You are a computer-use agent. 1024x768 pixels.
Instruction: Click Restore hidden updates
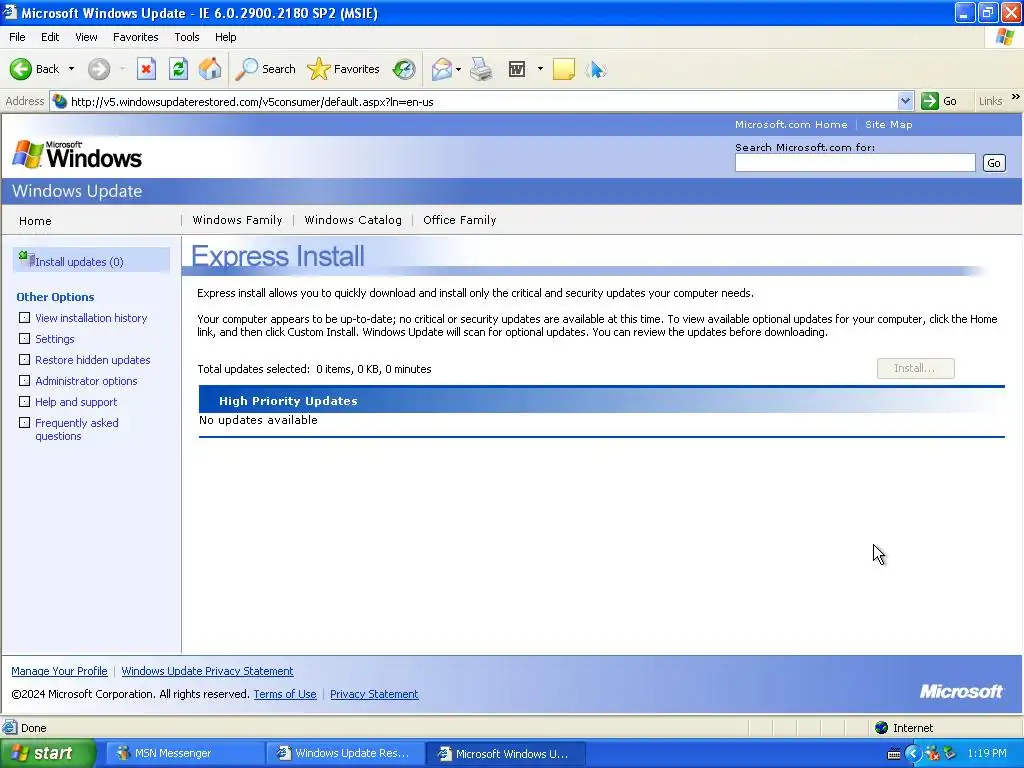point(93,360)
